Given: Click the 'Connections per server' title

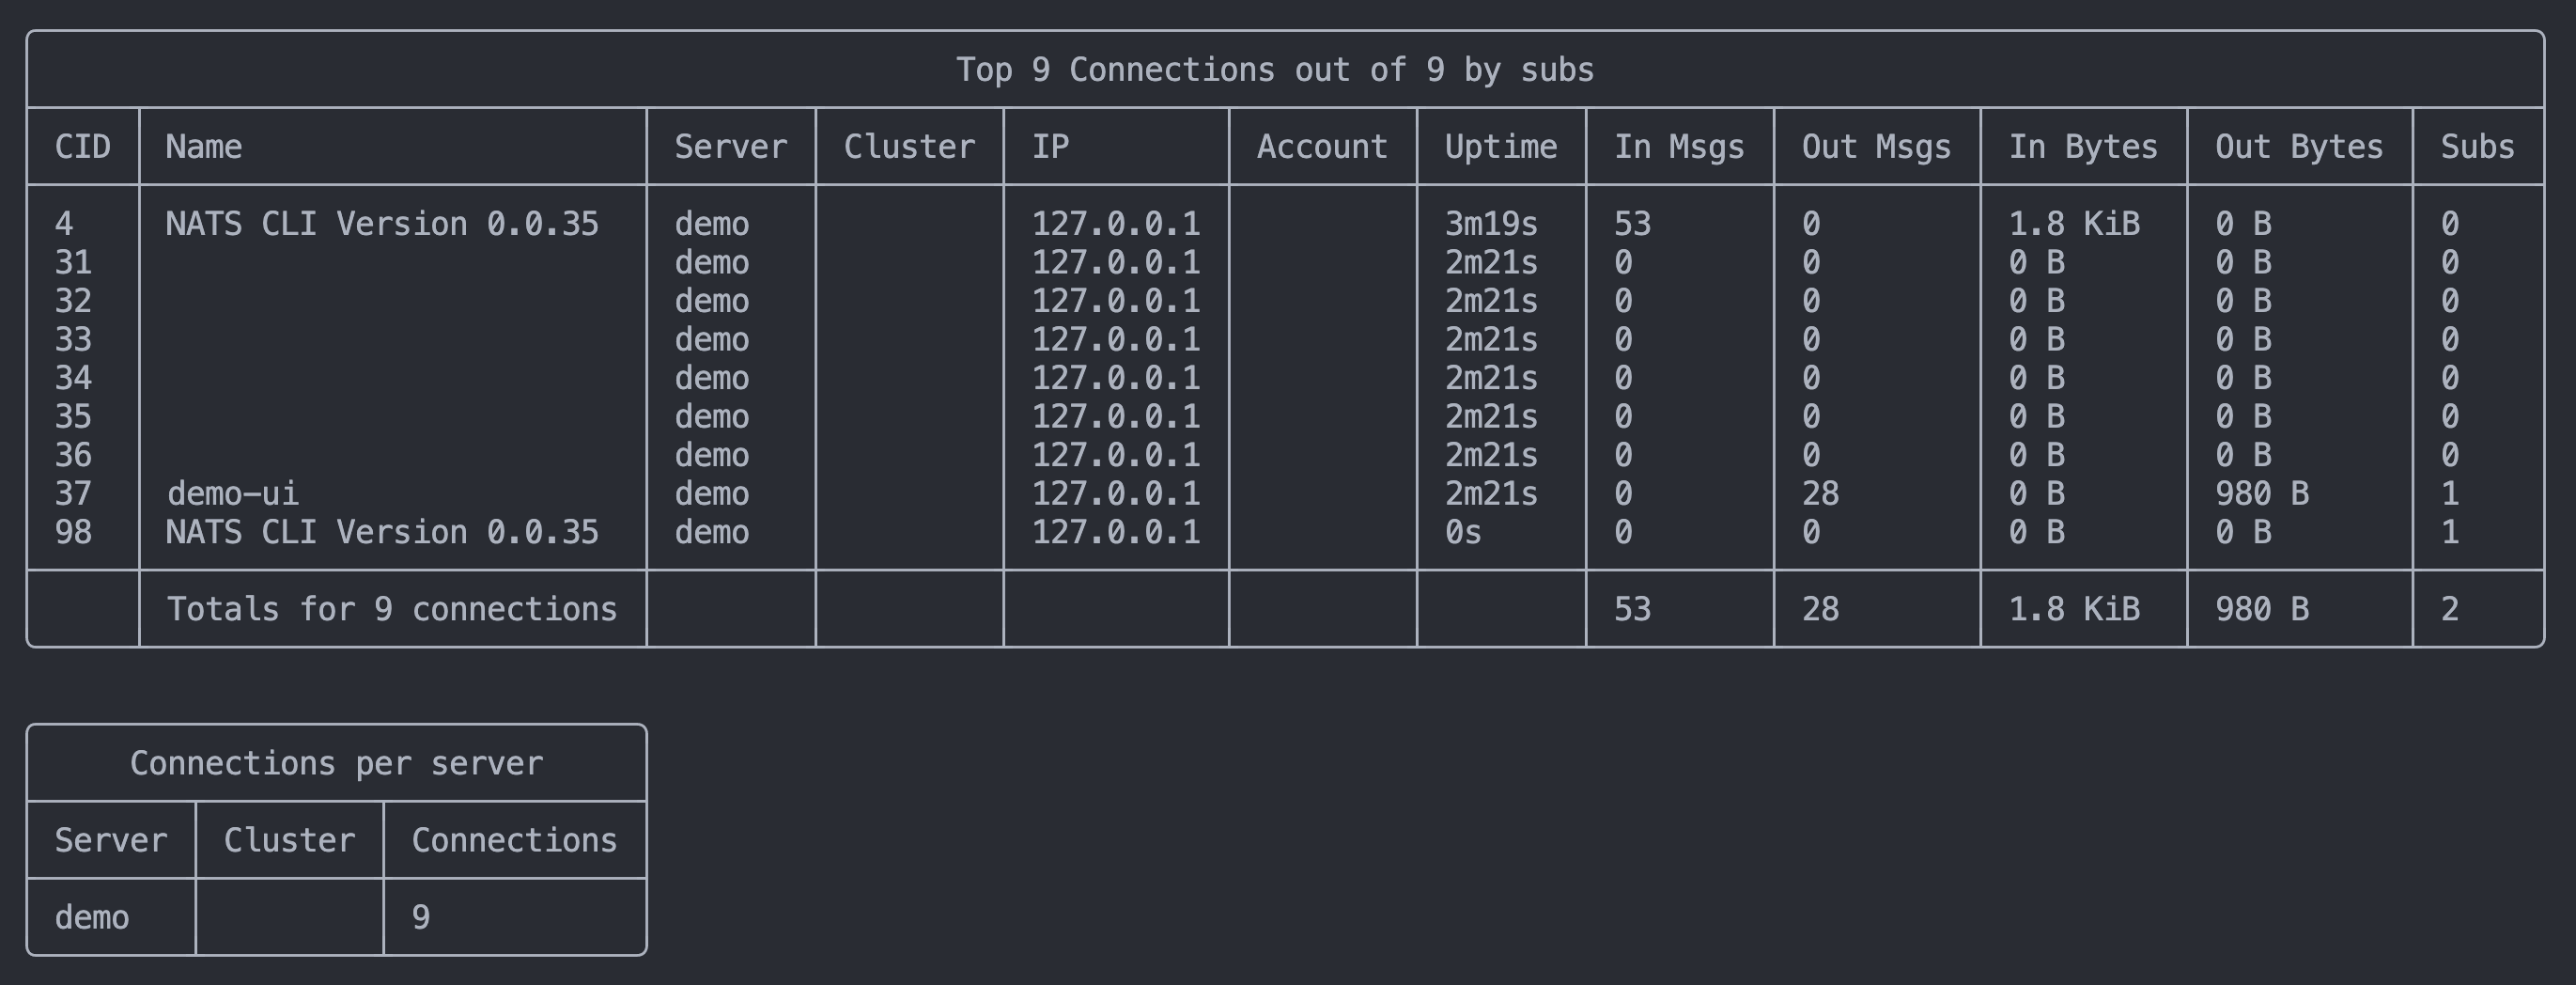Looking at the screenshot, I should [336, 764].
